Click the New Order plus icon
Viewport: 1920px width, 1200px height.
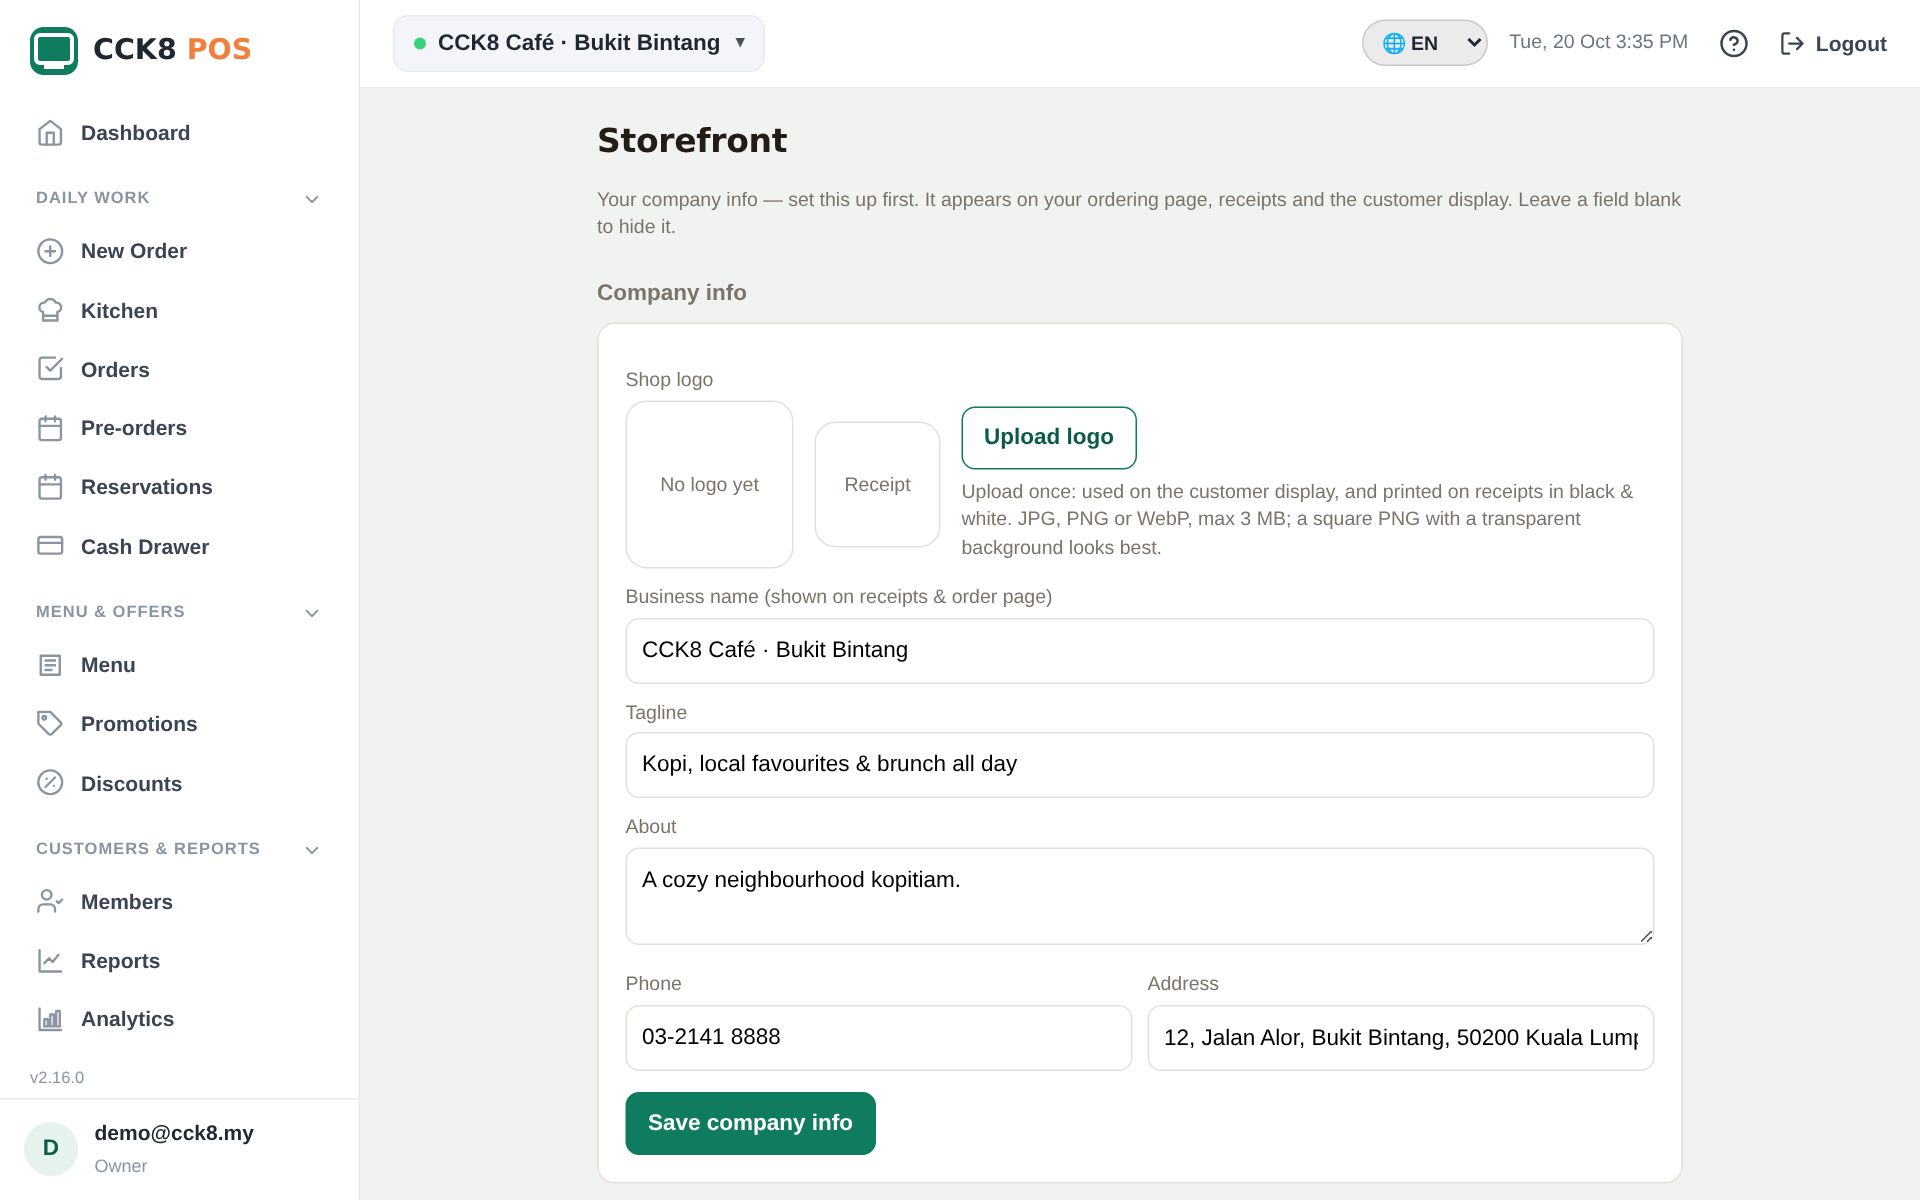point(50,251)
